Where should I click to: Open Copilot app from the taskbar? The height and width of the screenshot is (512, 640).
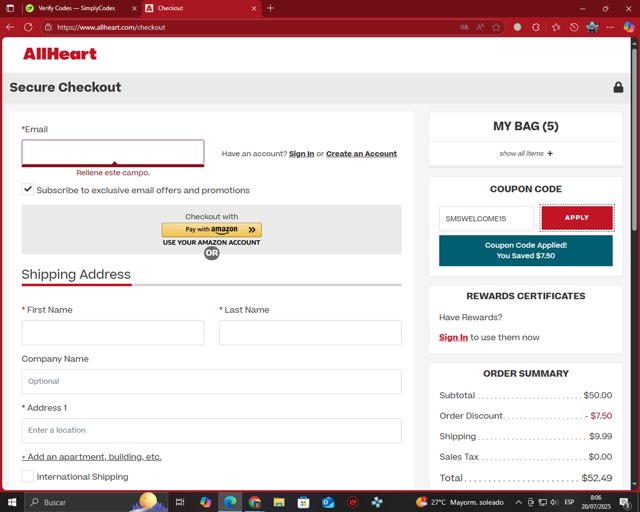(205, 502)
